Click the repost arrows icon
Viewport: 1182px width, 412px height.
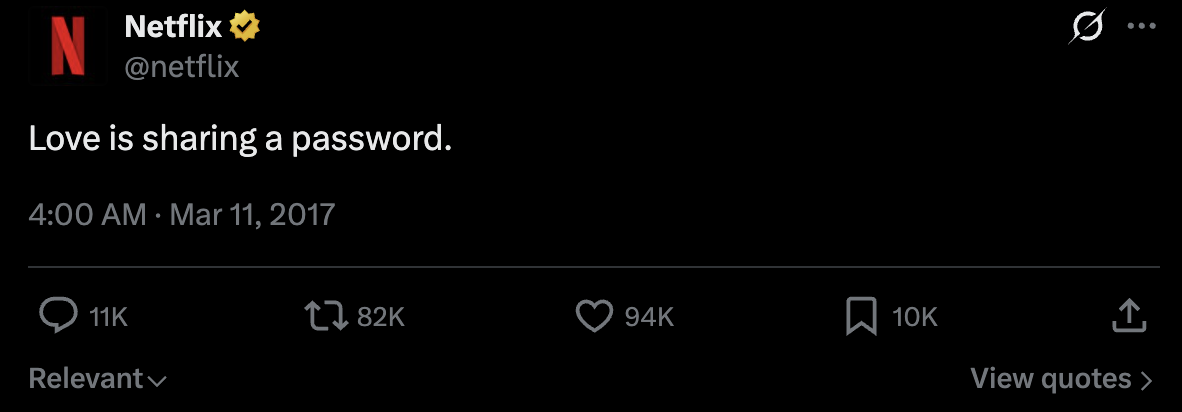[326, 316]
